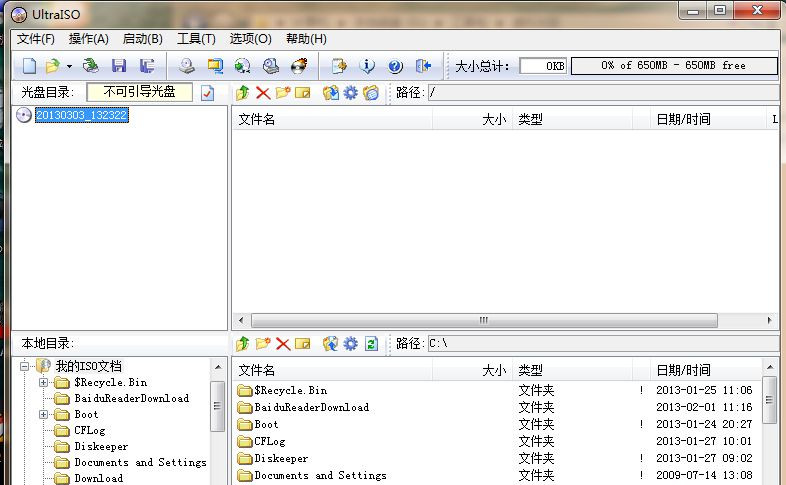Open the image info icon
786x485 pixels.
click(x=367, y=66)
